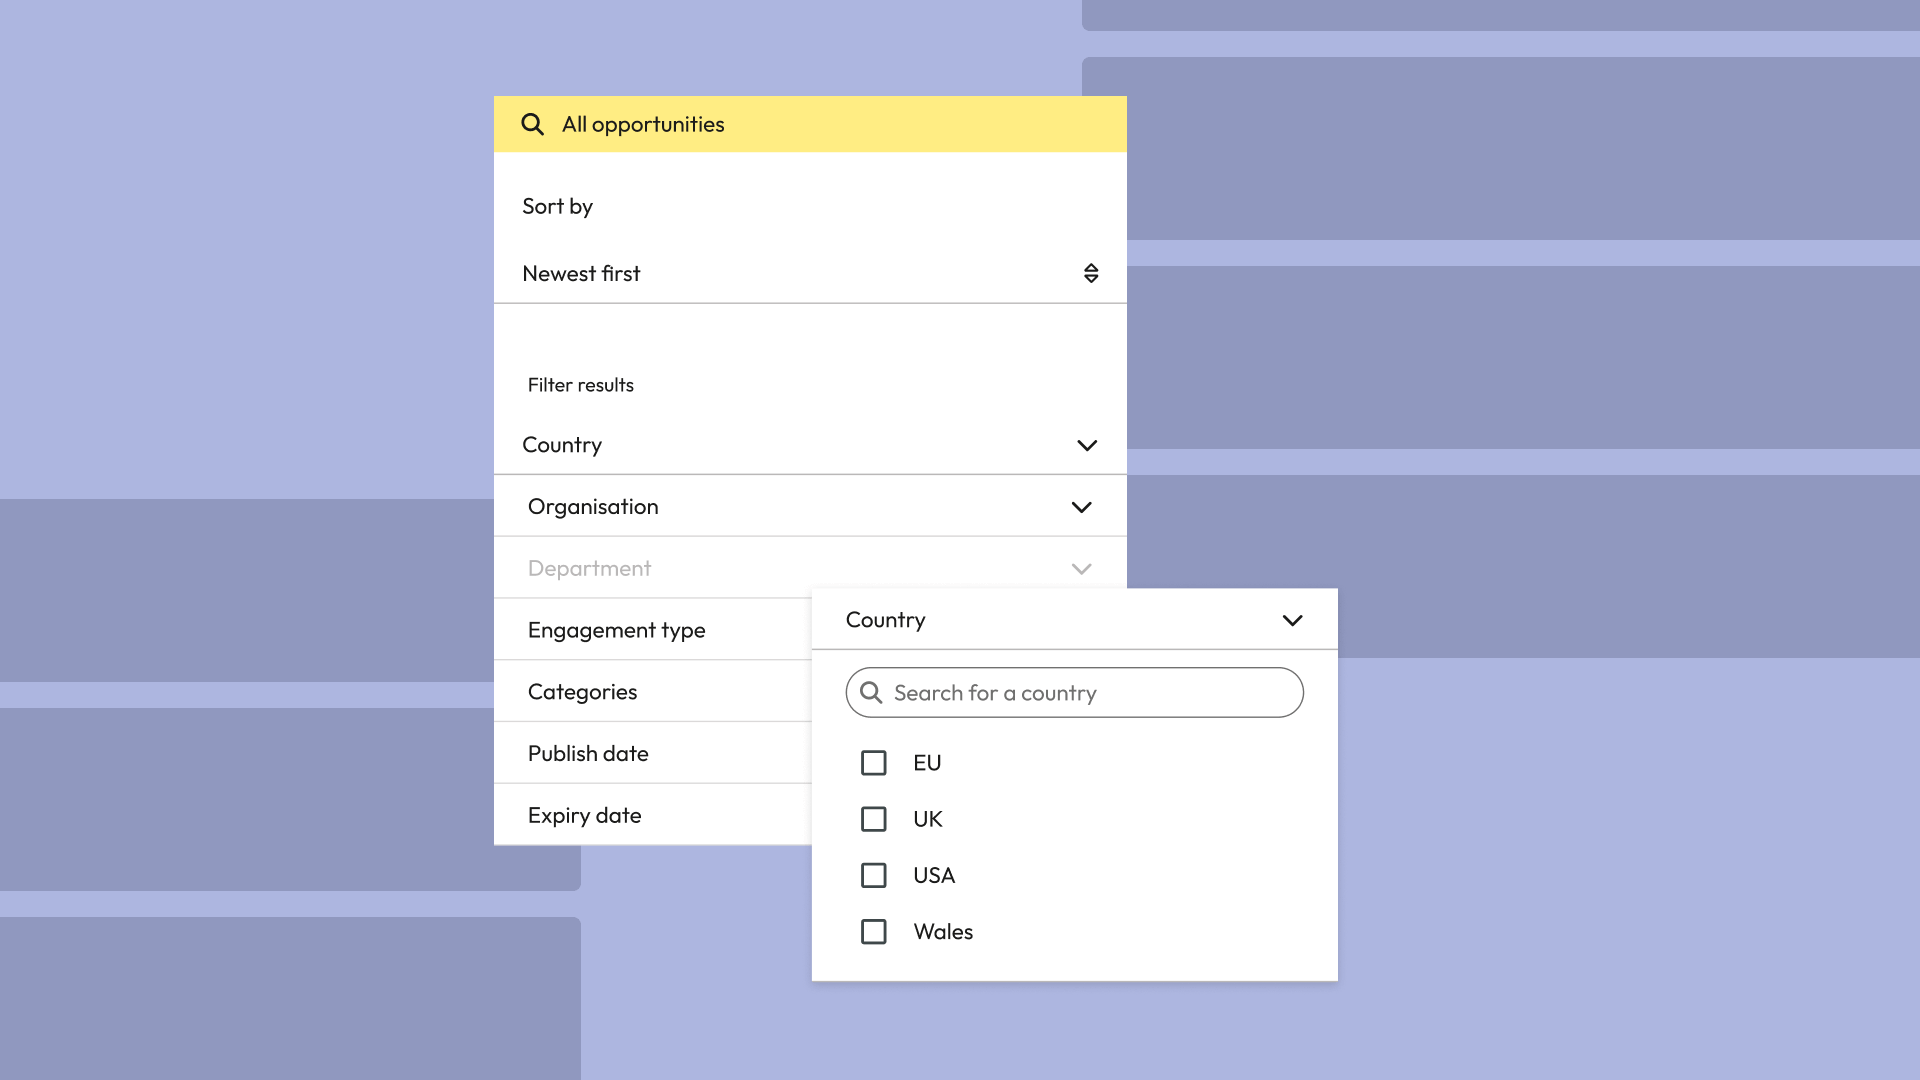The width and height of the screenshot is (1920, 1080).
Task: Click the chevron icon in the Country popup header
Action: tap(1292, 620)
